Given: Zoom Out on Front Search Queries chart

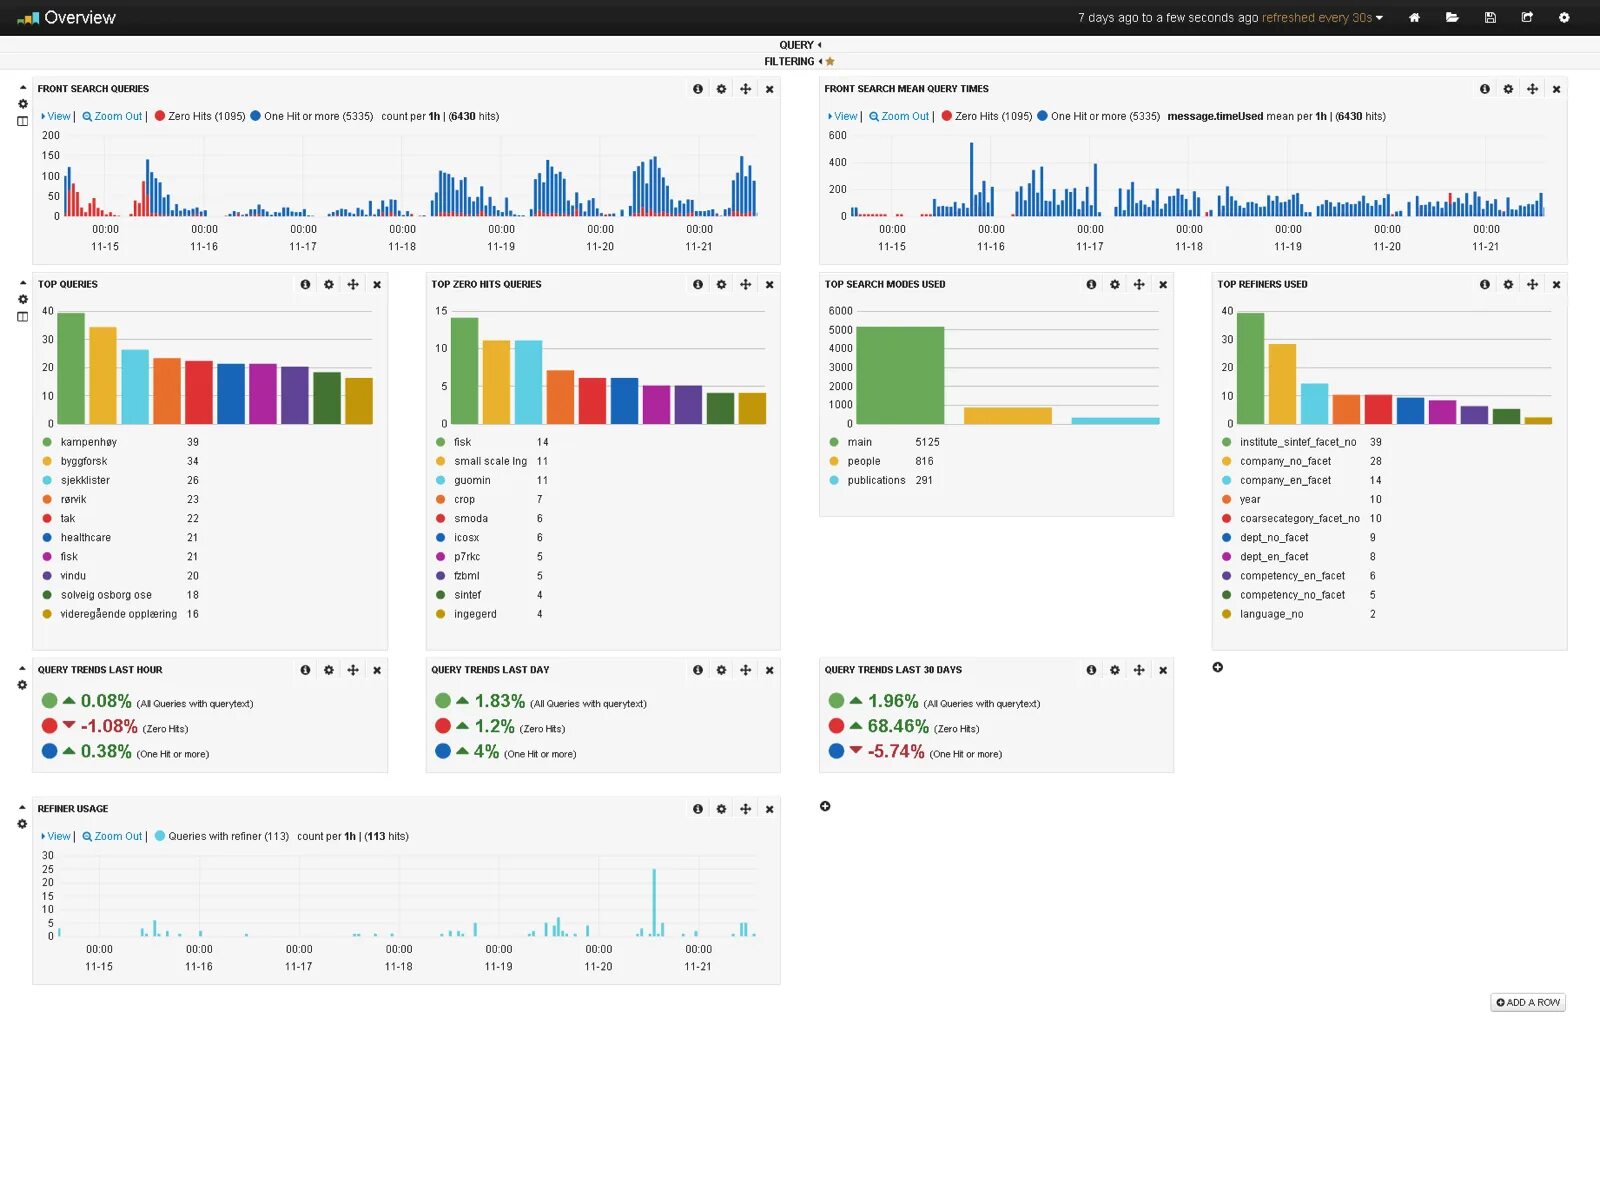Looking at the screenshot, I should [112, 116].
